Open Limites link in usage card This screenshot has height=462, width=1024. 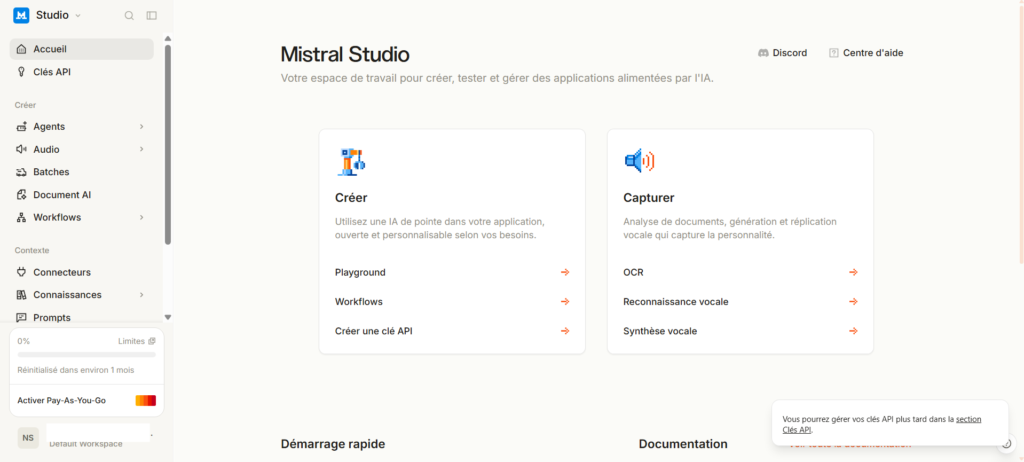137,341
